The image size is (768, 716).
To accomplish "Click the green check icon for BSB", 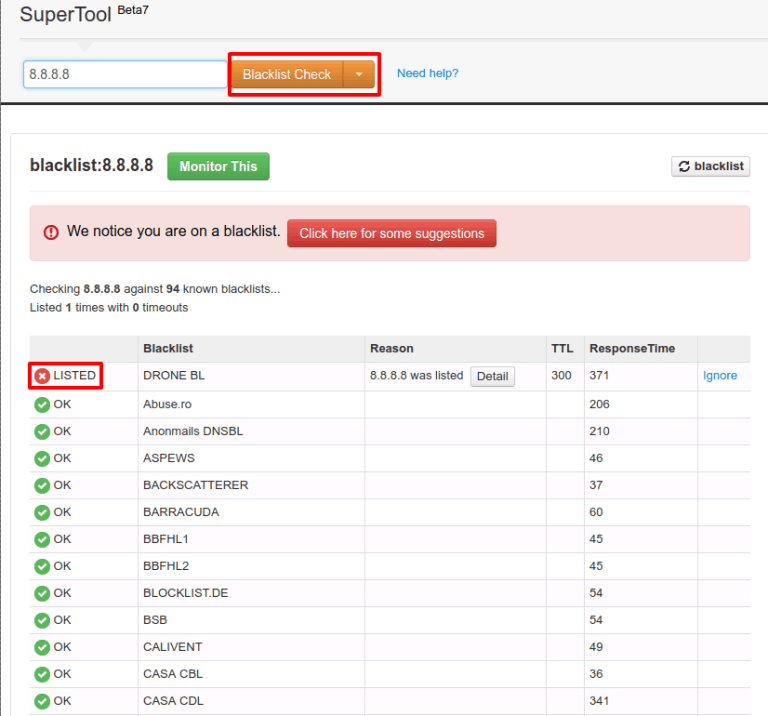I will pyautogui.click(x=42, y=621).
